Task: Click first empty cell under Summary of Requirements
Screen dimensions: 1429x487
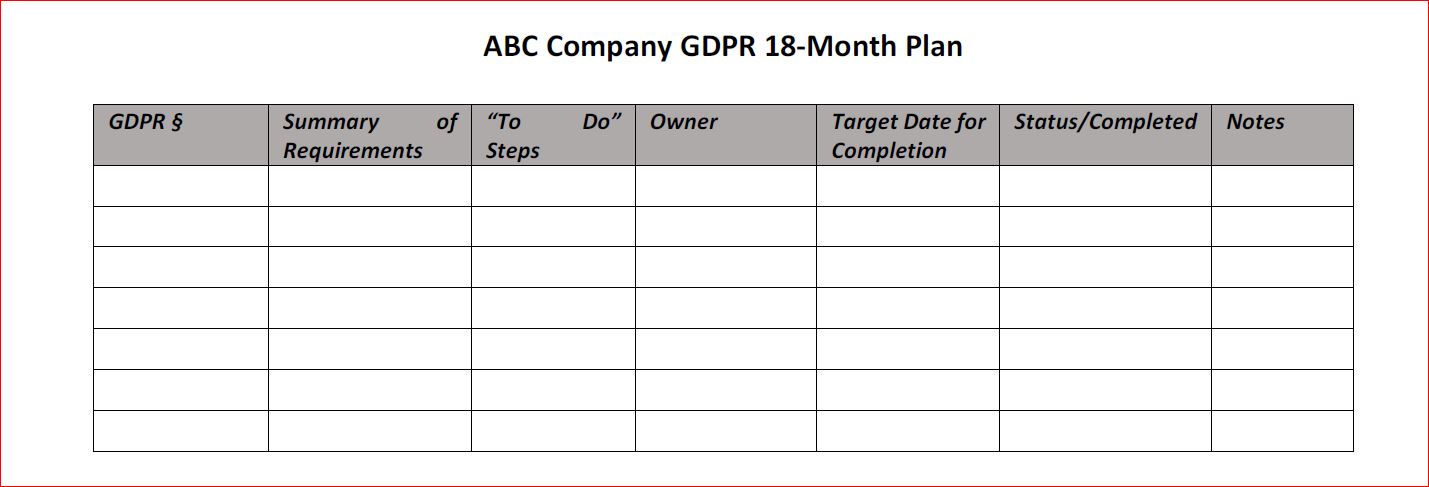Action: (x=369, y=186)
